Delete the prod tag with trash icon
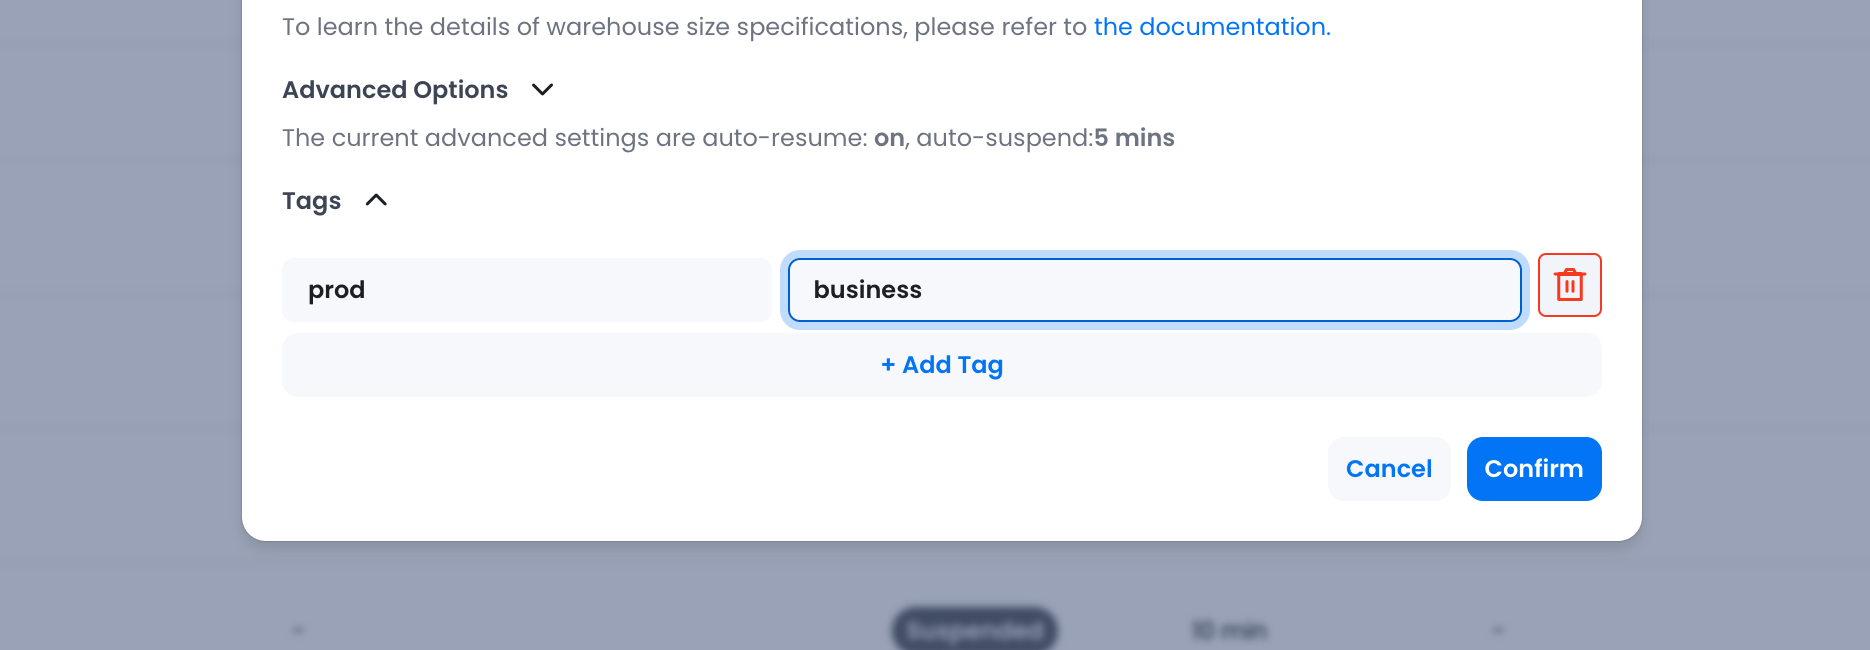The height and width of the screenshot is (650, 1870). (x=1569, y=286)
